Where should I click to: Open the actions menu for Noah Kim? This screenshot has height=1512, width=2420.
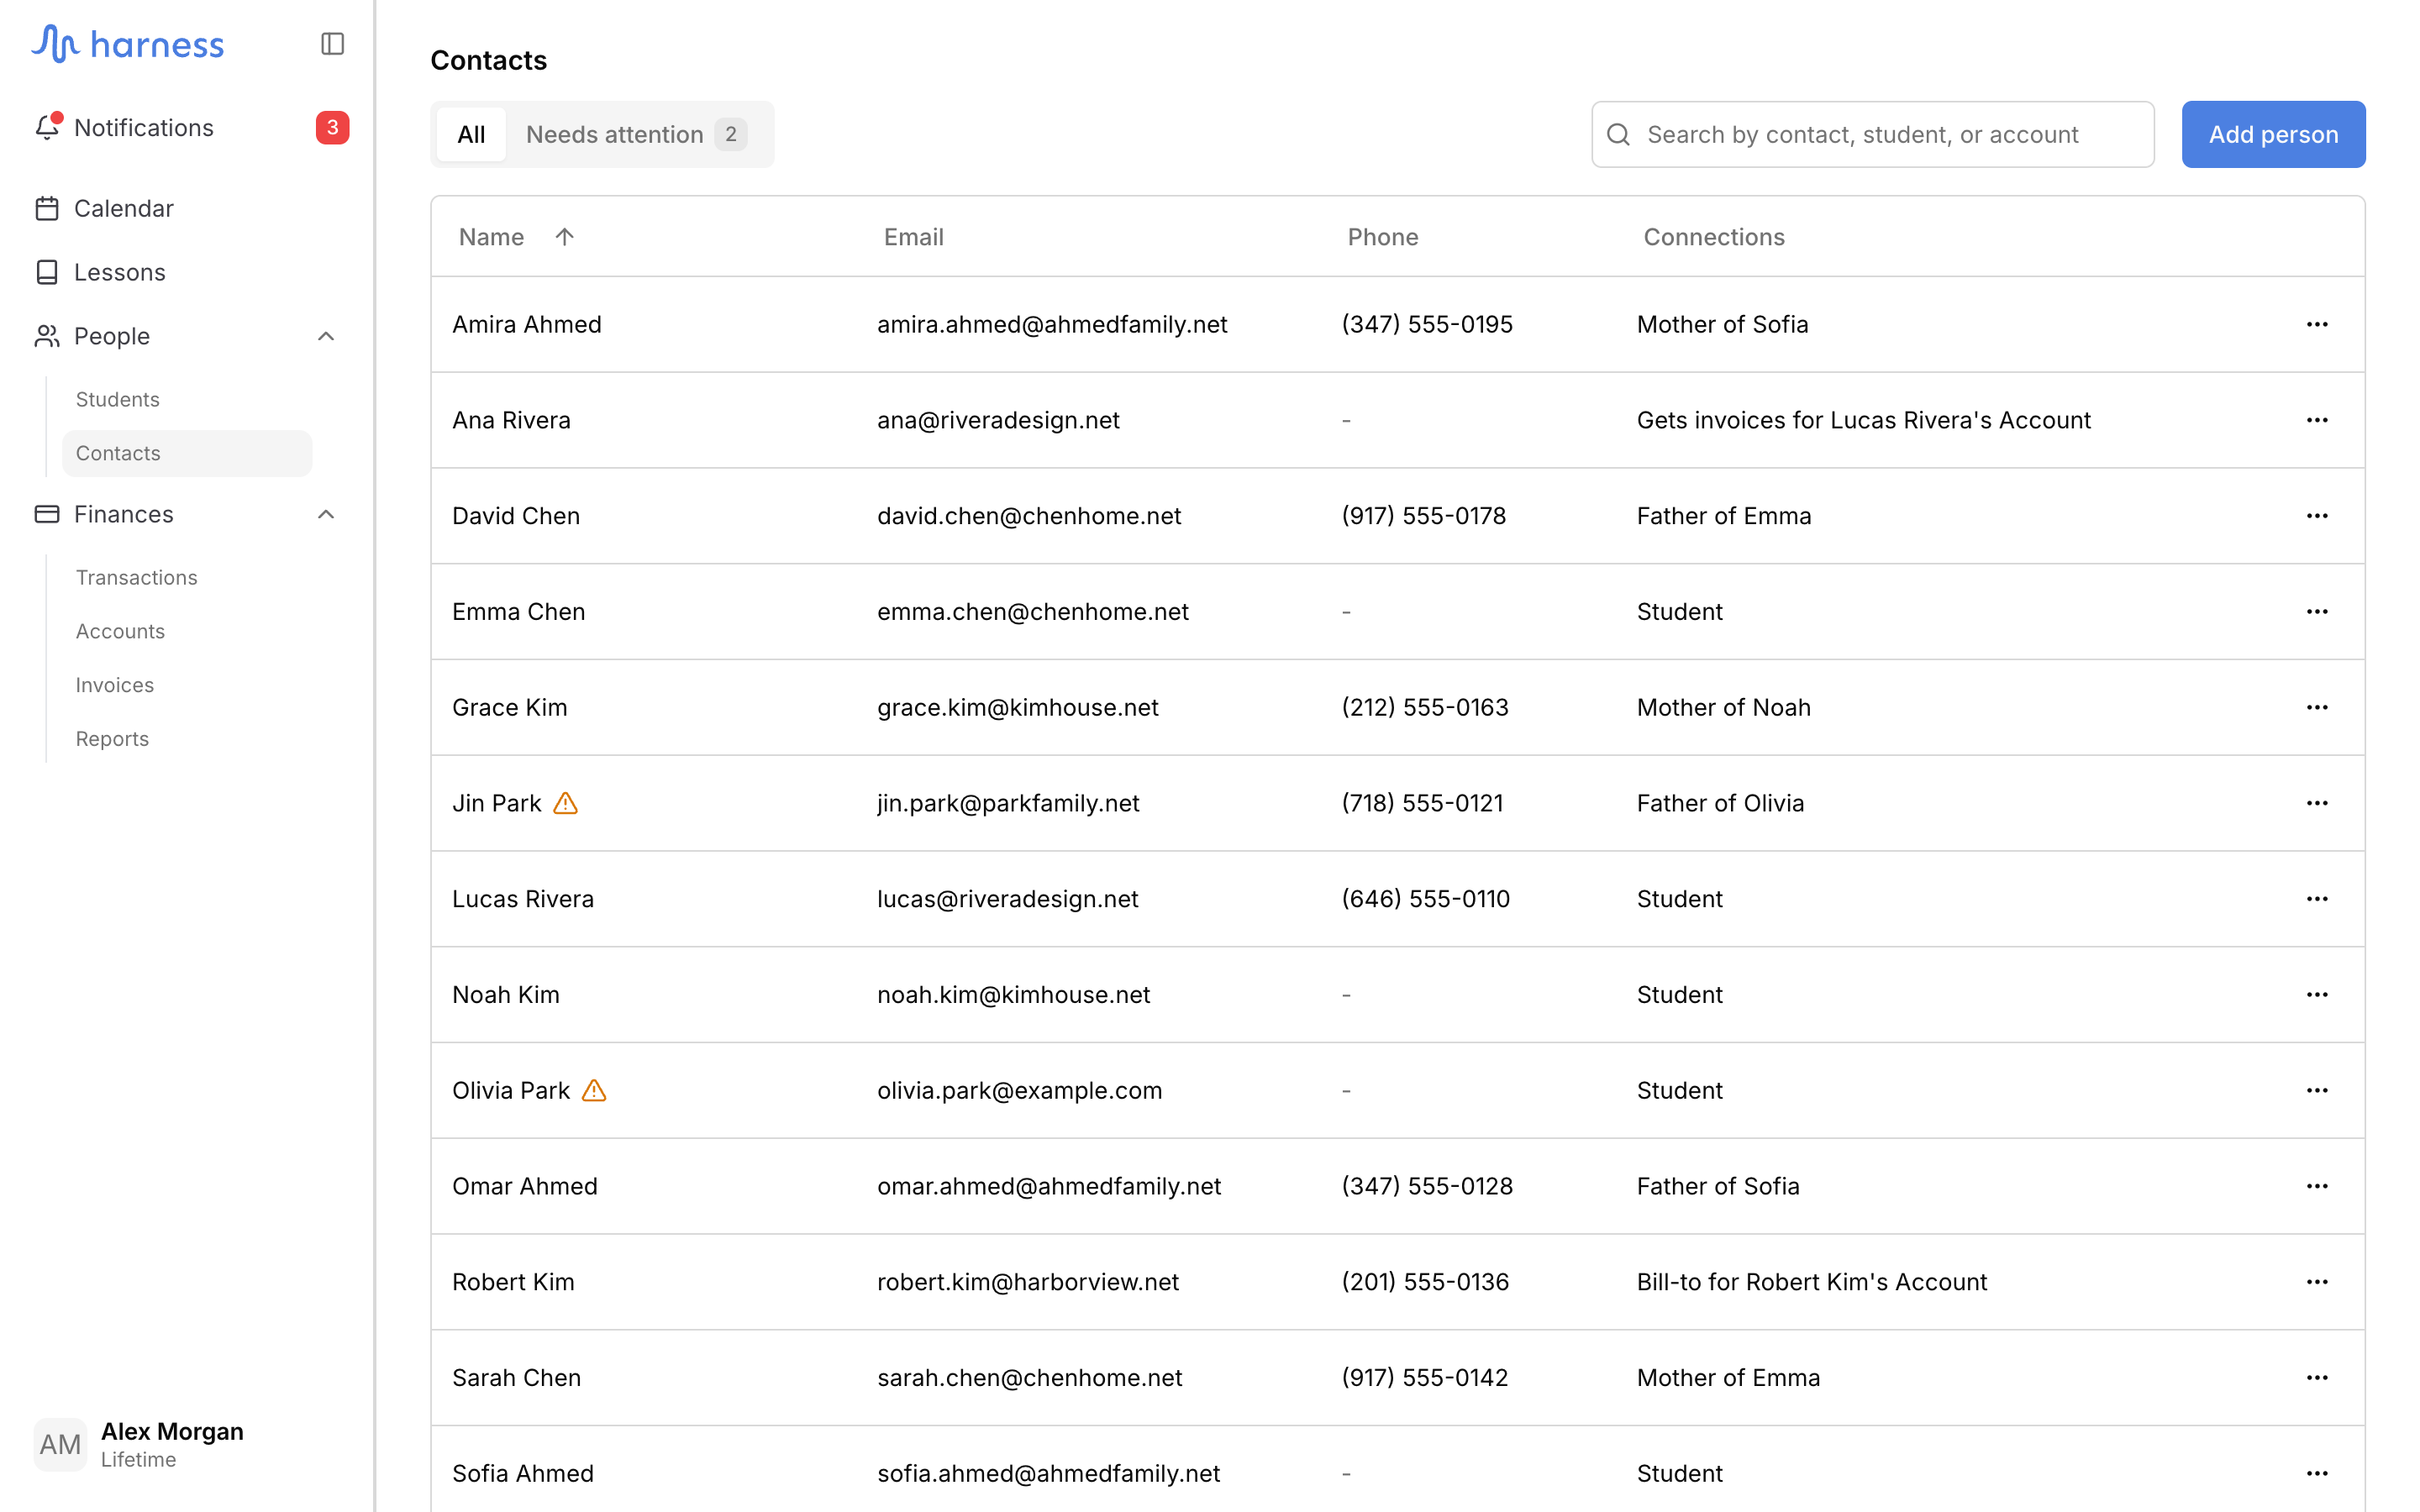(x=2317, y=995)
